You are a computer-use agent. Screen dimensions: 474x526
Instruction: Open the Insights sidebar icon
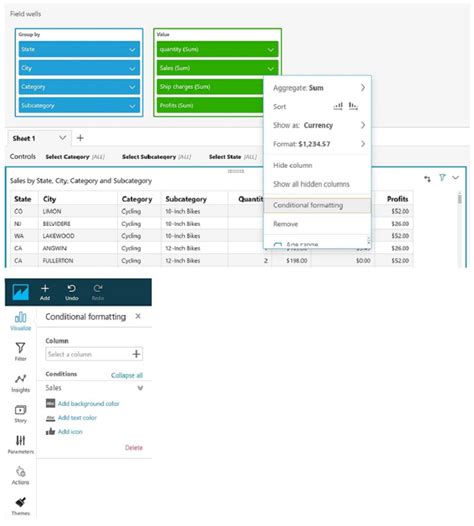[x=20, y=382]
